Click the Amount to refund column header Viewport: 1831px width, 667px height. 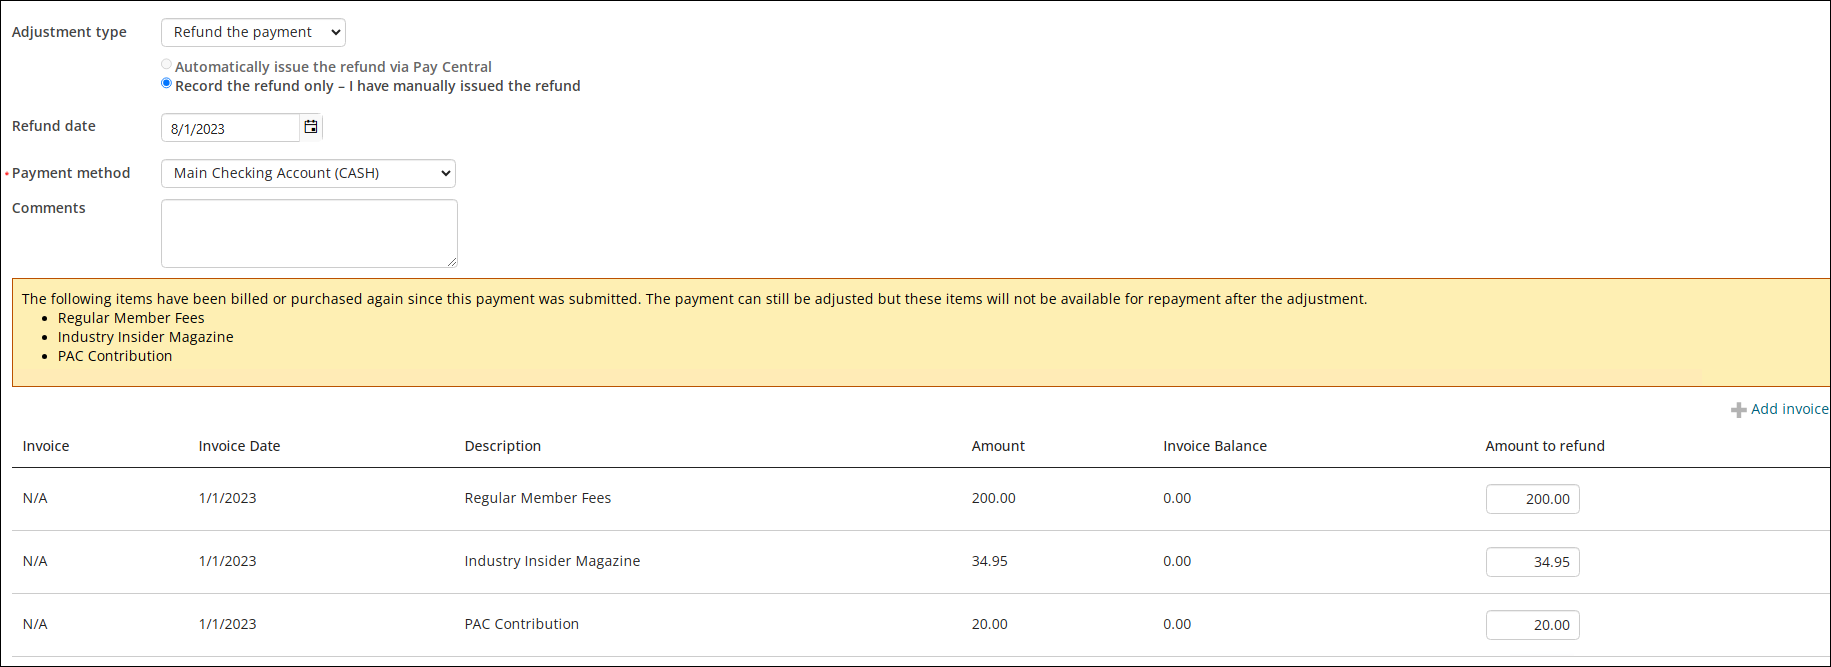pyautogui.click(x=1544, y=446)
